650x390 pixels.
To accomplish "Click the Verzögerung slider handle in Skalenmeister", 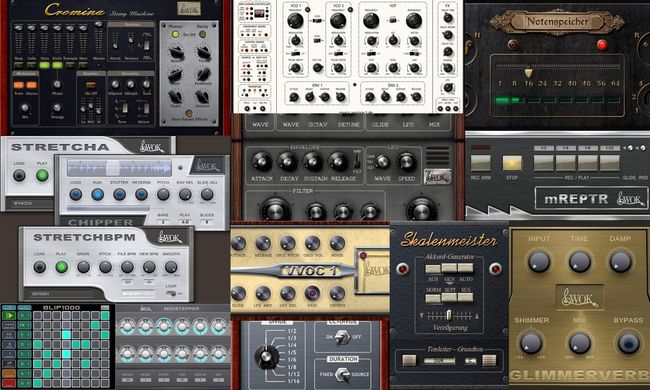I will click(449, 315).
